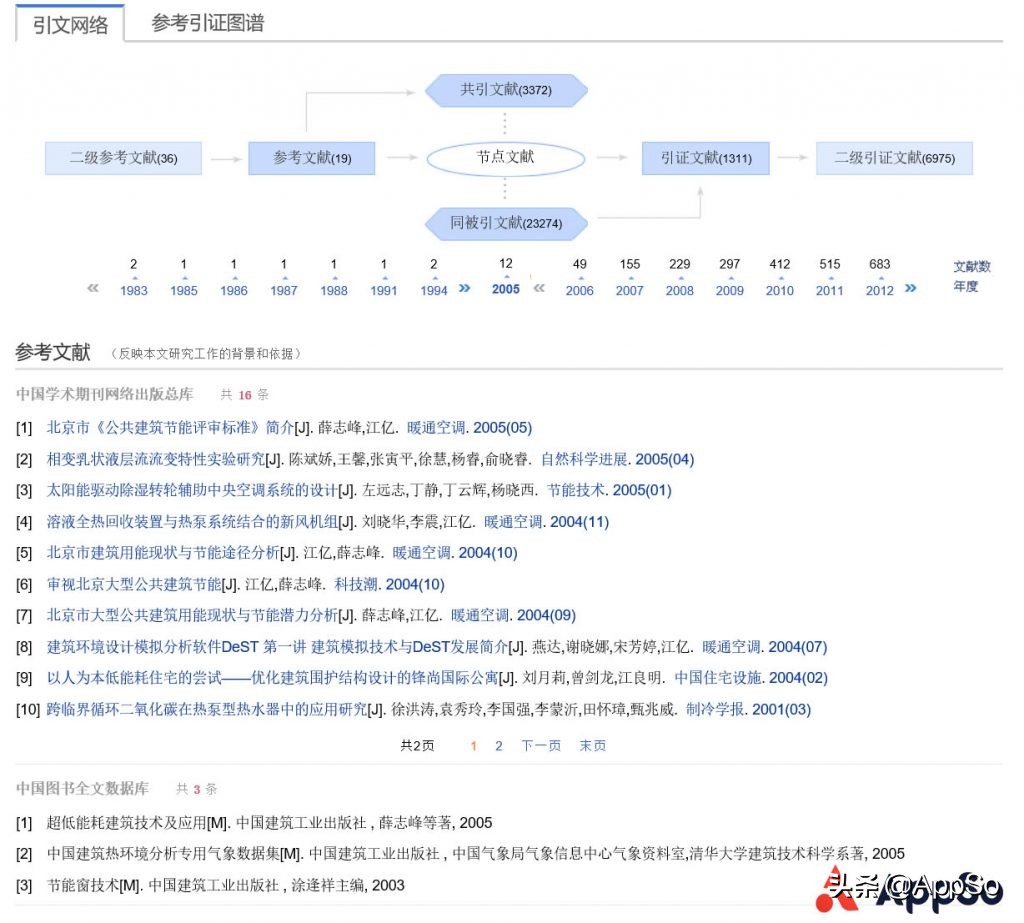The width and height of the screenshot is (1024, 923).
Task: Open the 引证文献(1311) node
Action: pos(704,158)
